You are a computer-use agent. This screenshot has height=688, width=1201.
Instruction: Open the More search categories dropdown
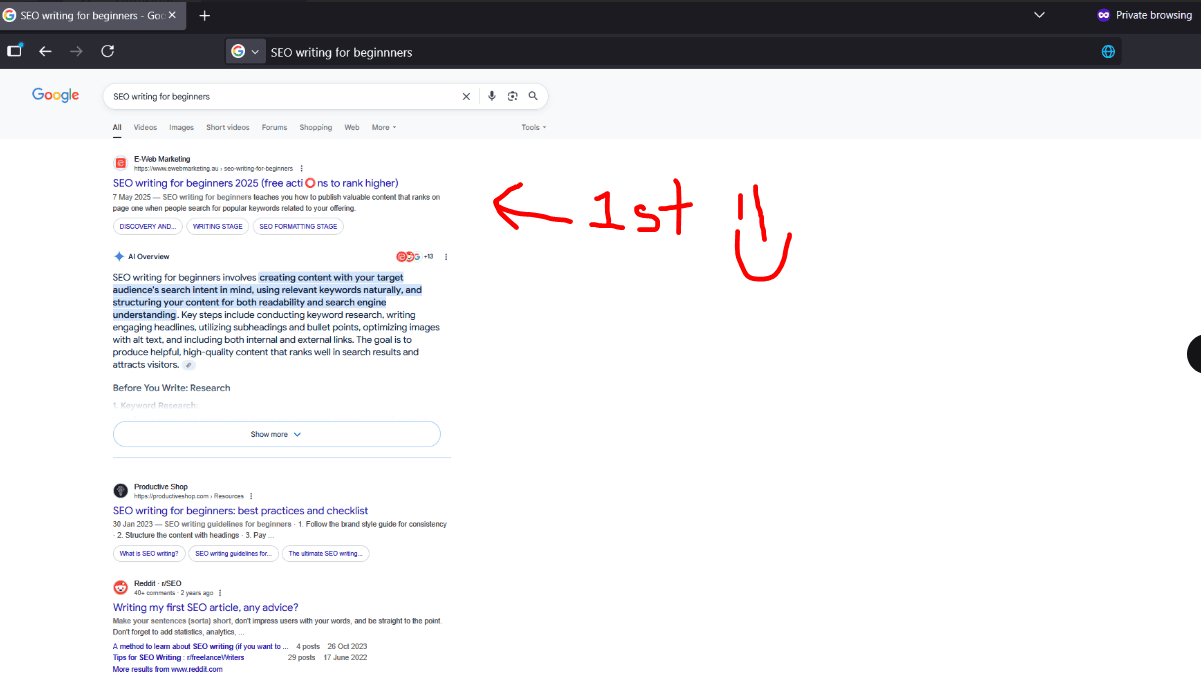[x=383, y=127]
